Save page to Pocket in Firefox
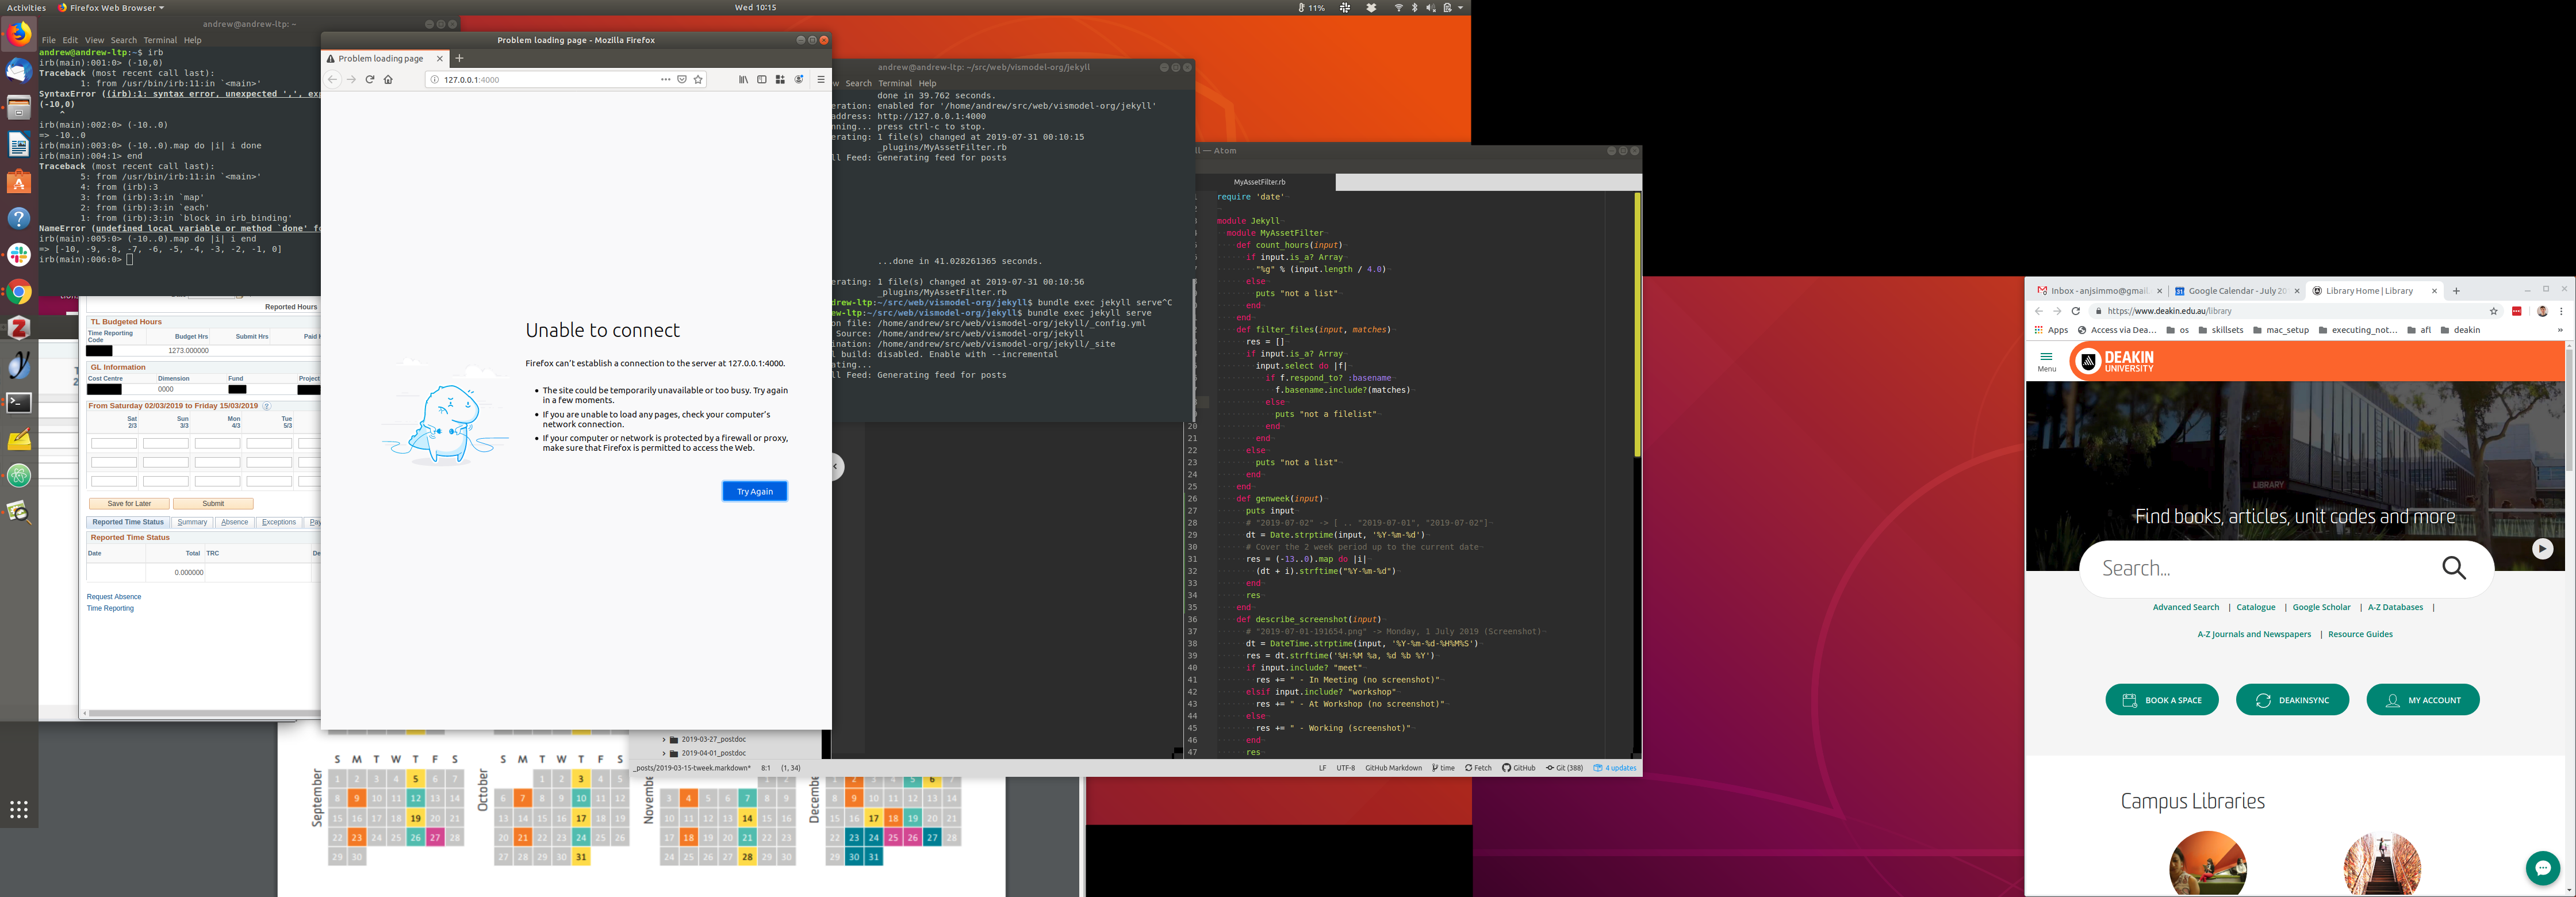This screenshot has height=897, width=2576. (682, 80)
